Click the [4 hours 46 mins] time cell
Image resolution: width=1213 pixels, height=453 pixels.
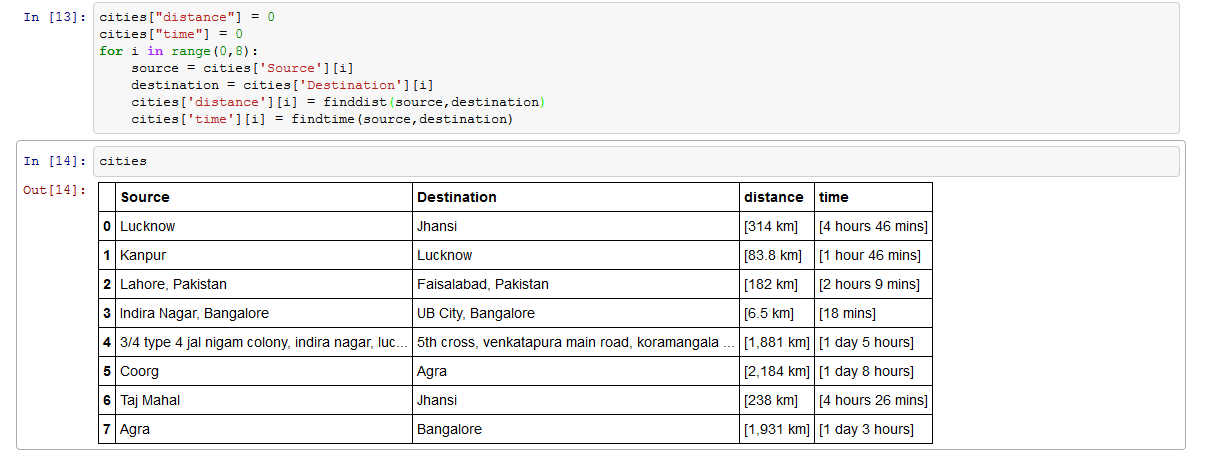pos(873,226)
